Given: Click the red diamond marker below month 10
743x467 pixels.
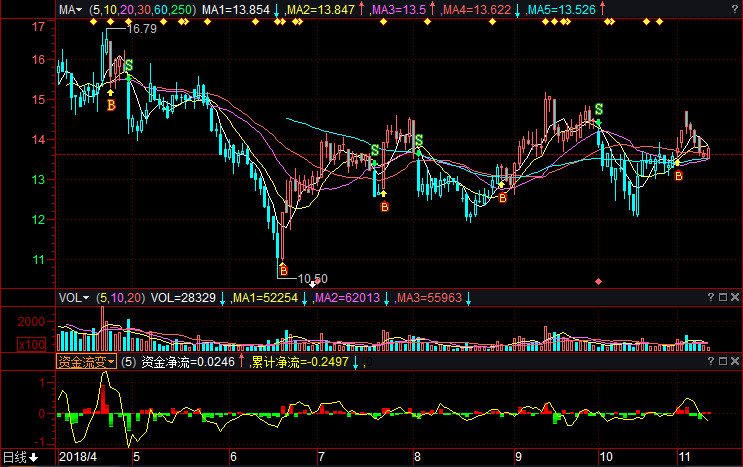Looking at the screenshot, I should [598, 281].
